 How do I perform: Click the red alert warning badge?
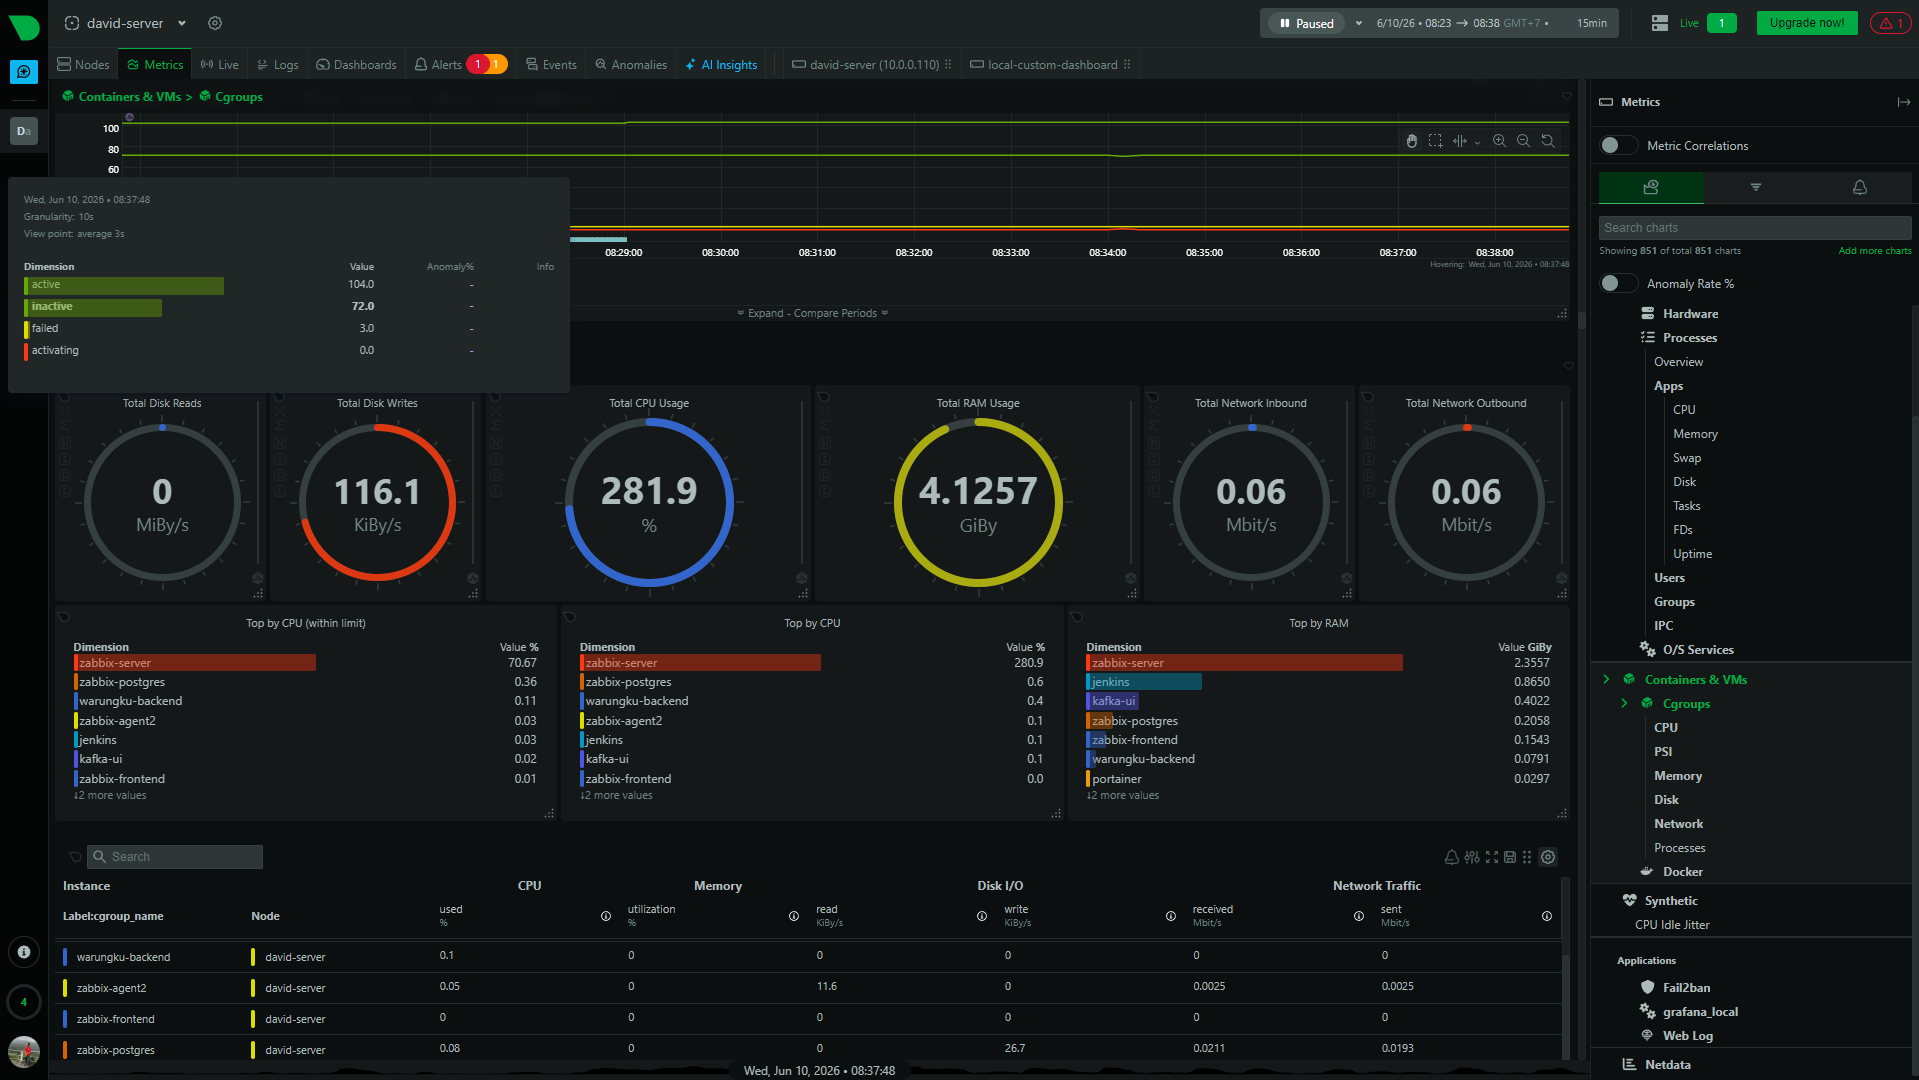pyautogui.click(x=1890, y=23)
